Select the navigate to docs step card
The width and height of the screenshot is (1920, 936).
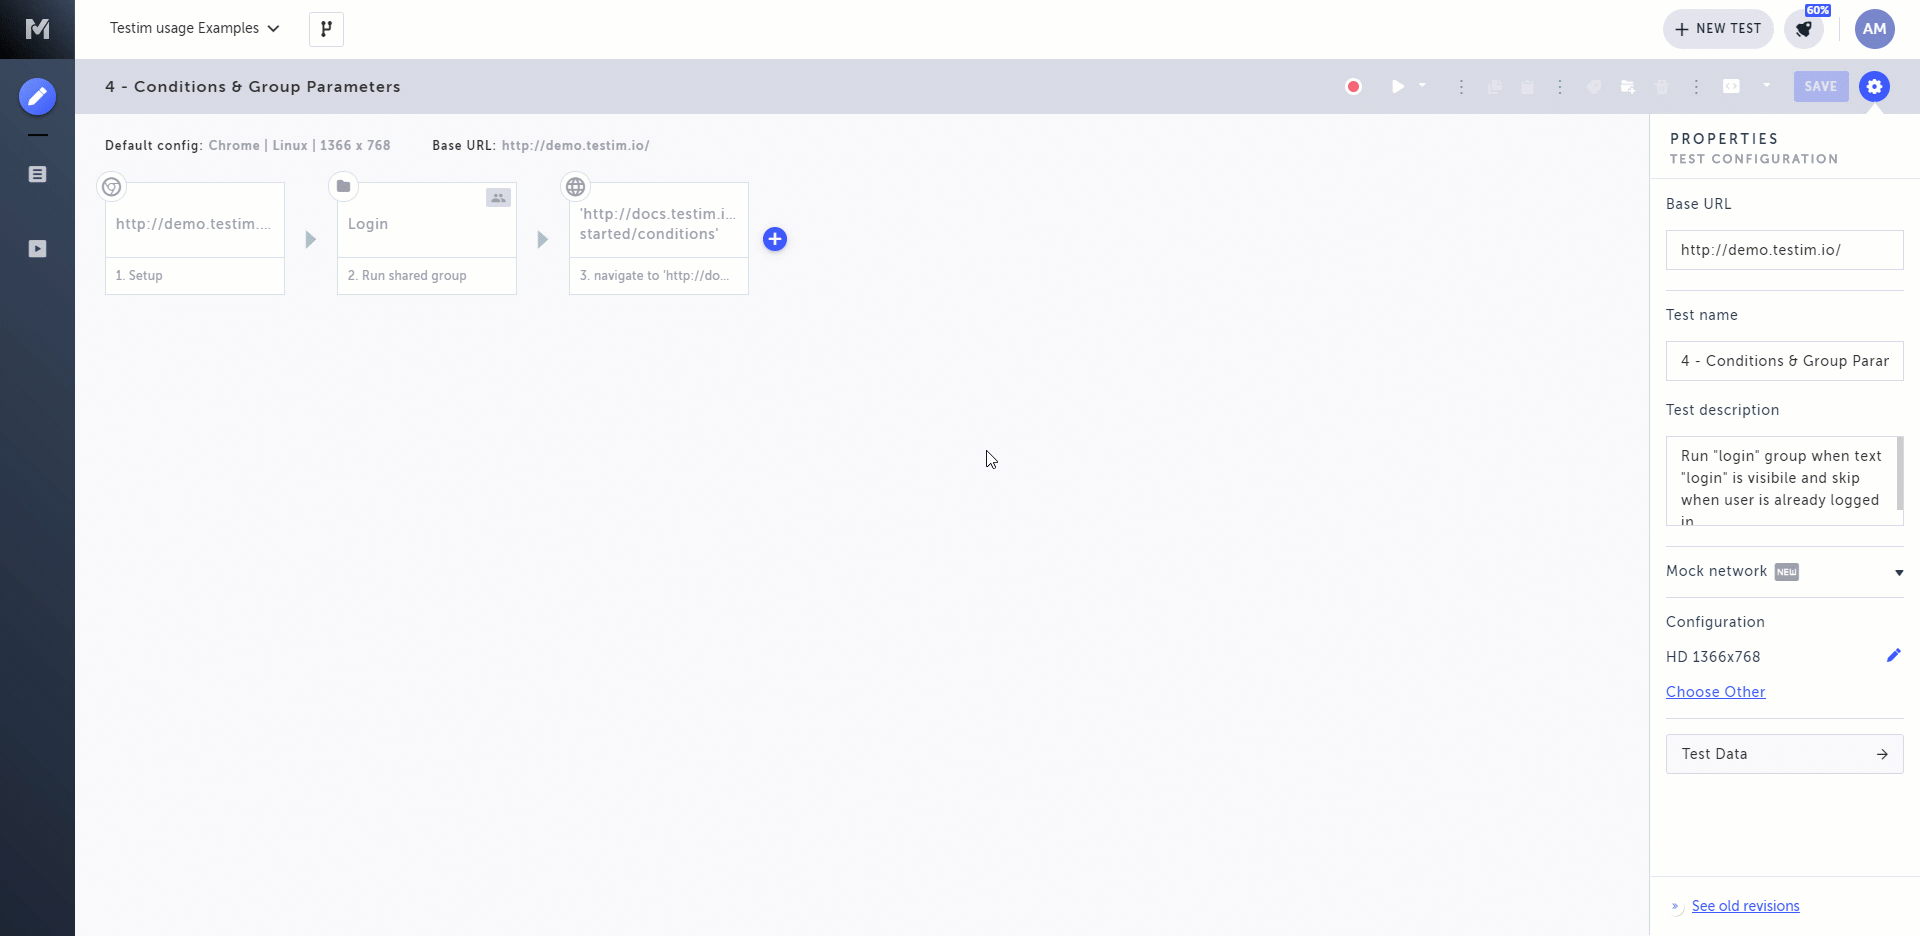[659, 238]
